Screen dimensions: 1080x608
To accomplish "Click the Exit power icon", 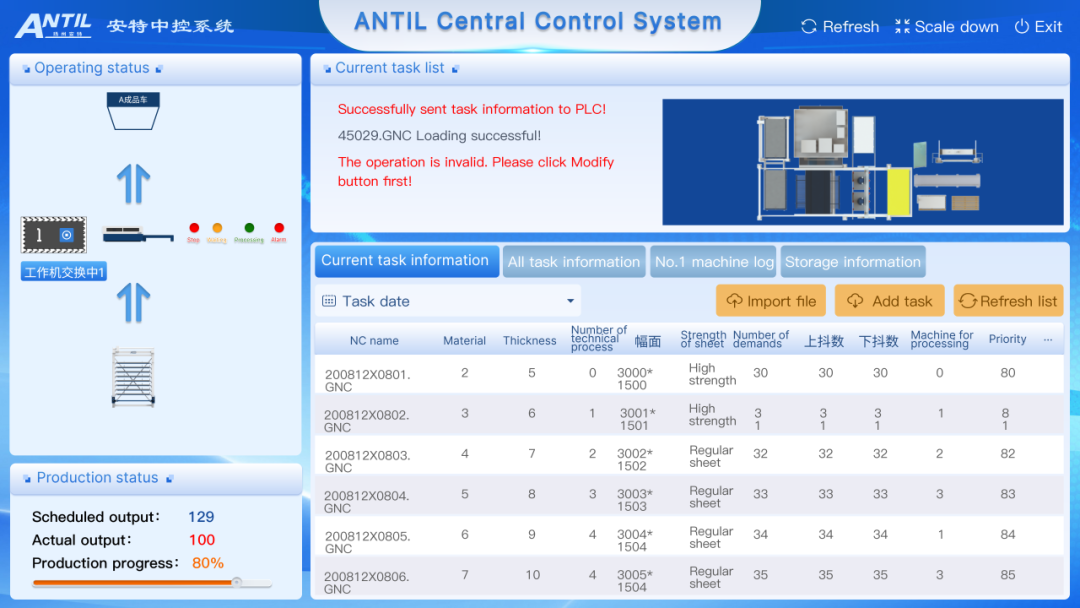I will 1021,27.
